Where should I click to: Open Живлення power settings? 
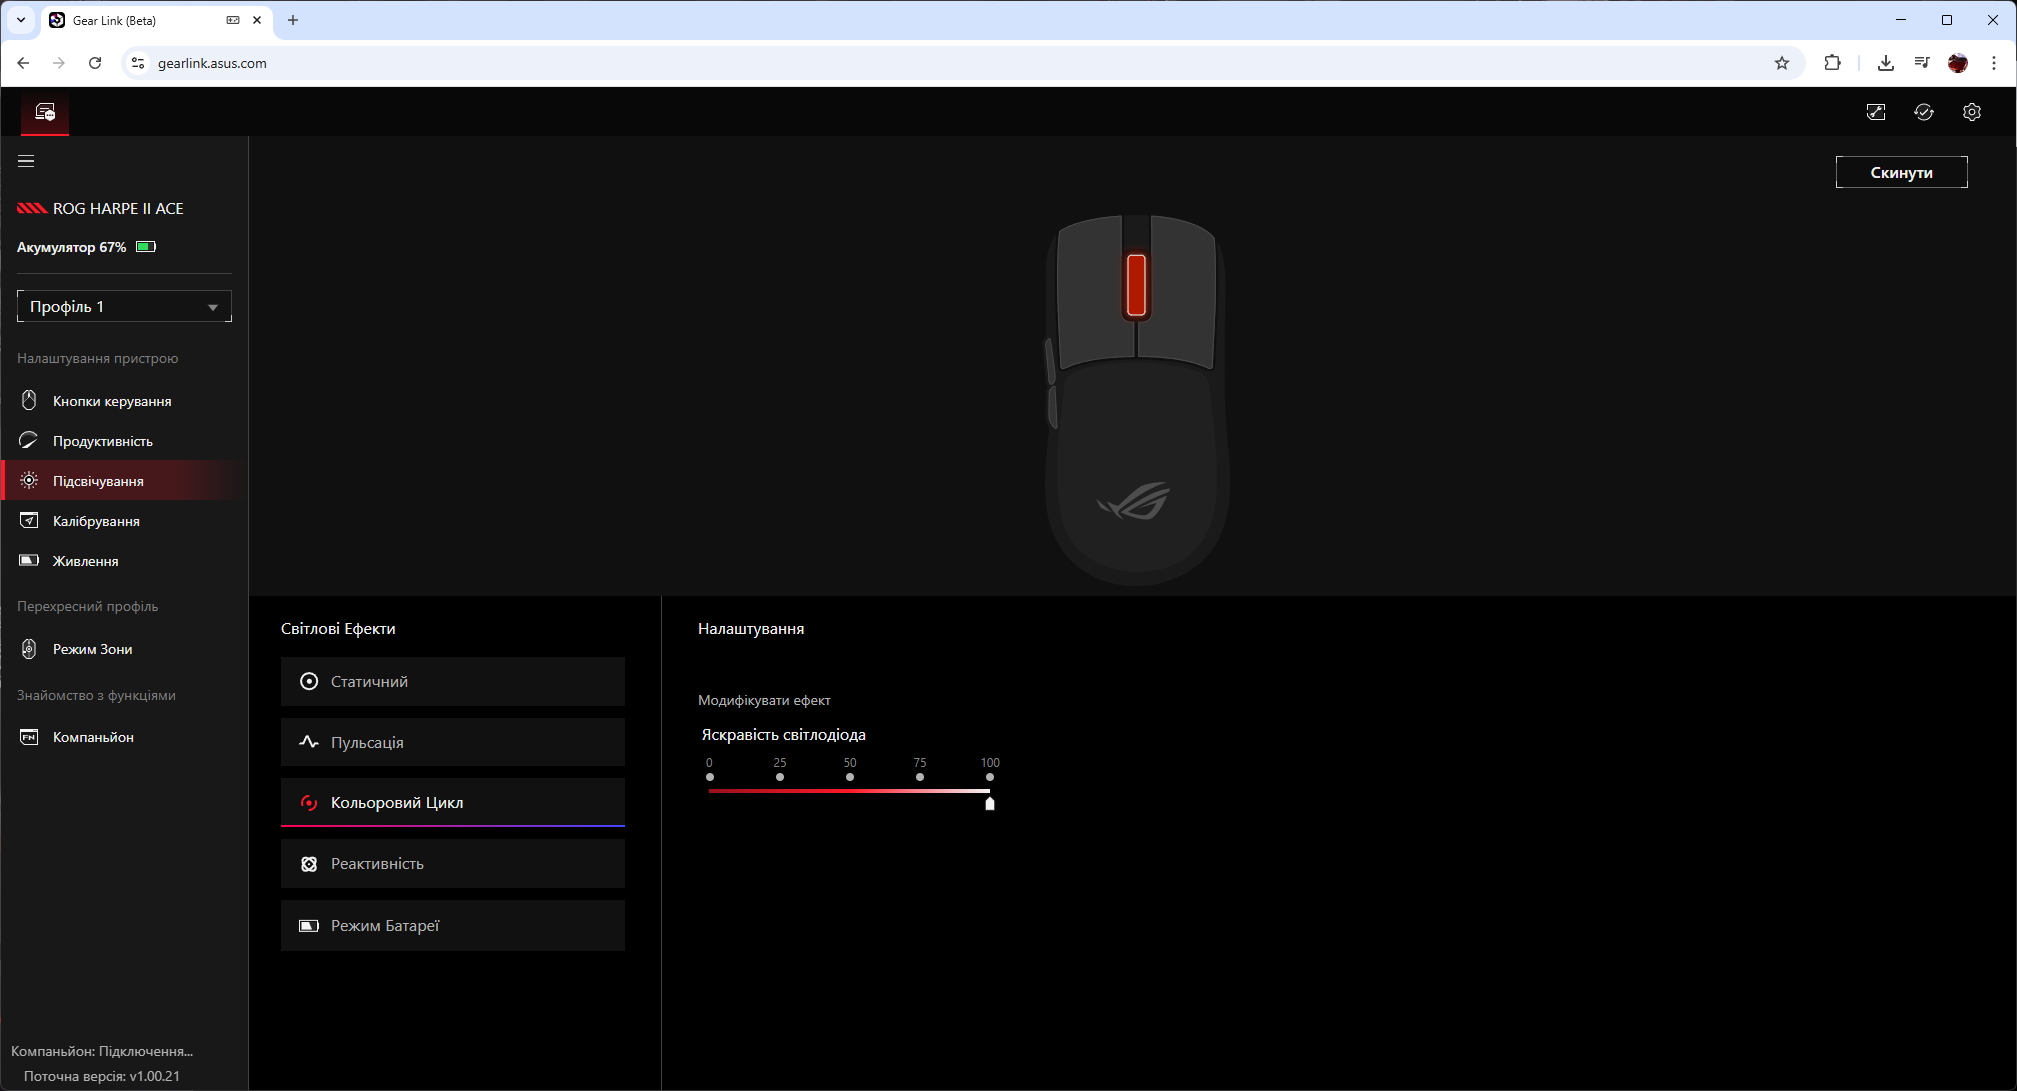(85, 561)
